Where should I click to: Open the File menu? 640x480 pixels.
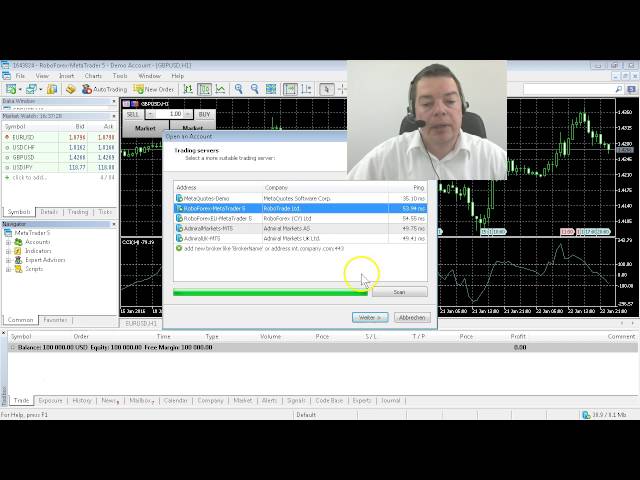click(x=20, y=76)
